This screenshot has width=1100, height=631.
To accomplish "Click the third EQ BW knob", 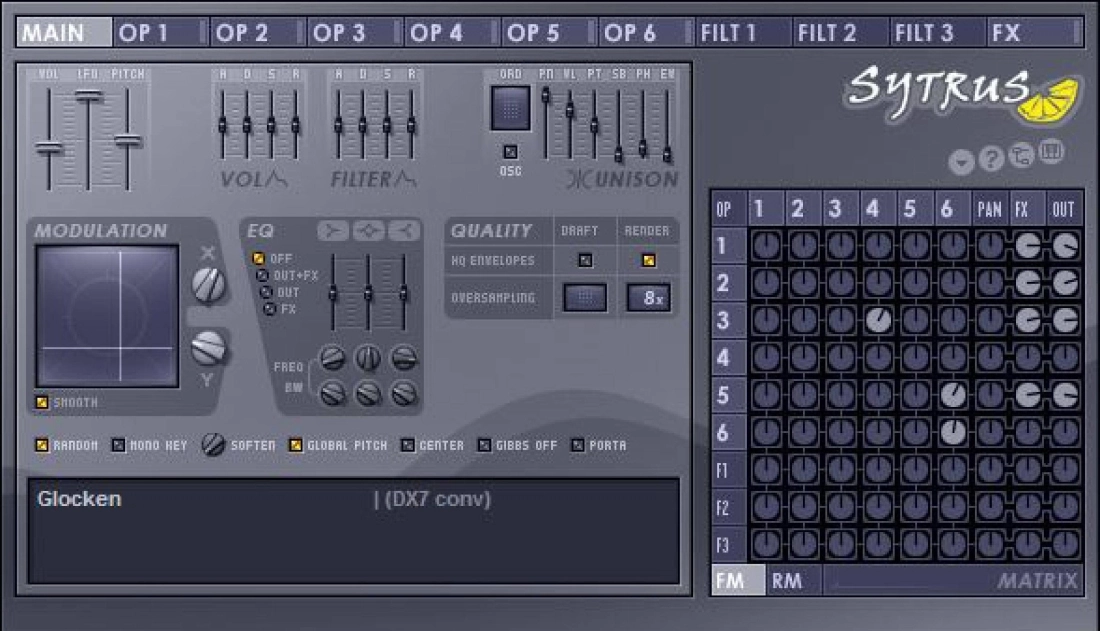I will [404, 393].
